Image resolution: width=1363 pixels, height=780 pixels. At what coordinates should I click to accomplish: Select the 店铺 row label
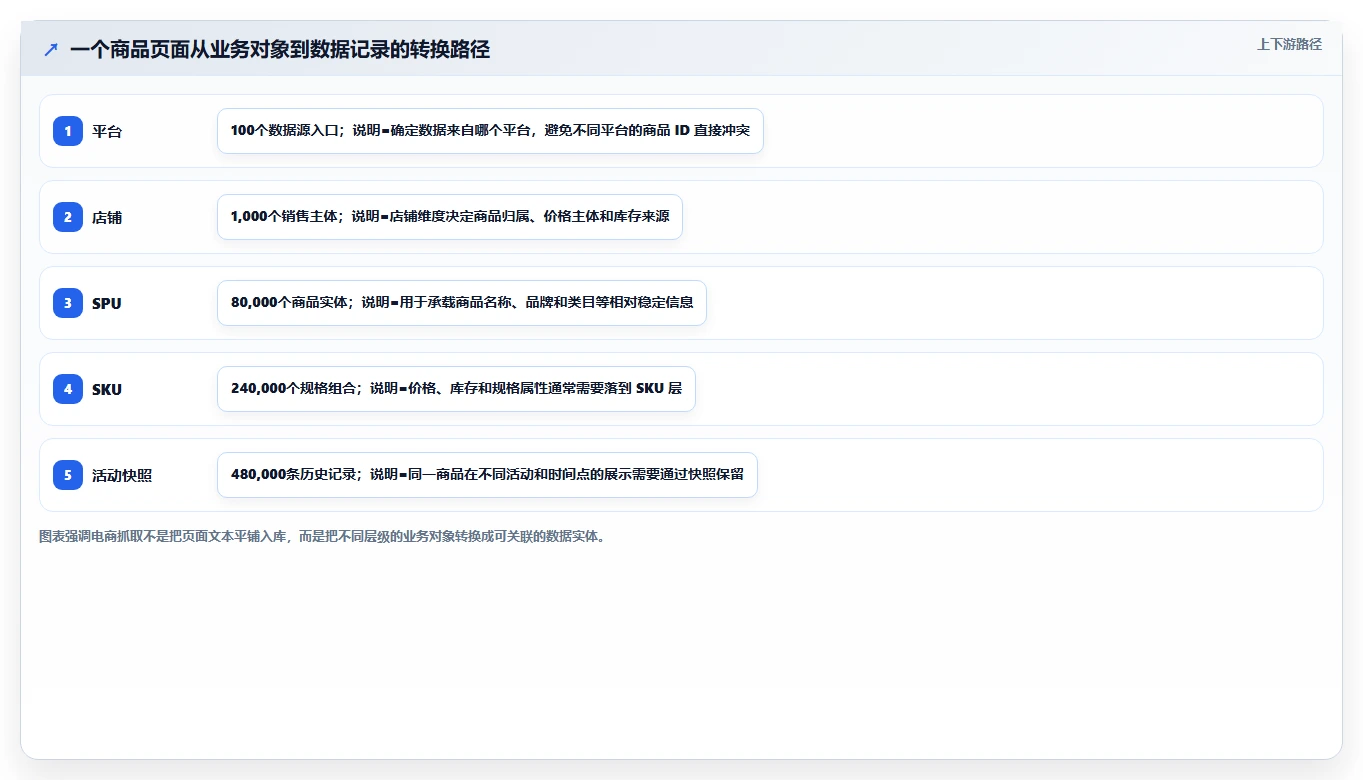click(107, 217)
